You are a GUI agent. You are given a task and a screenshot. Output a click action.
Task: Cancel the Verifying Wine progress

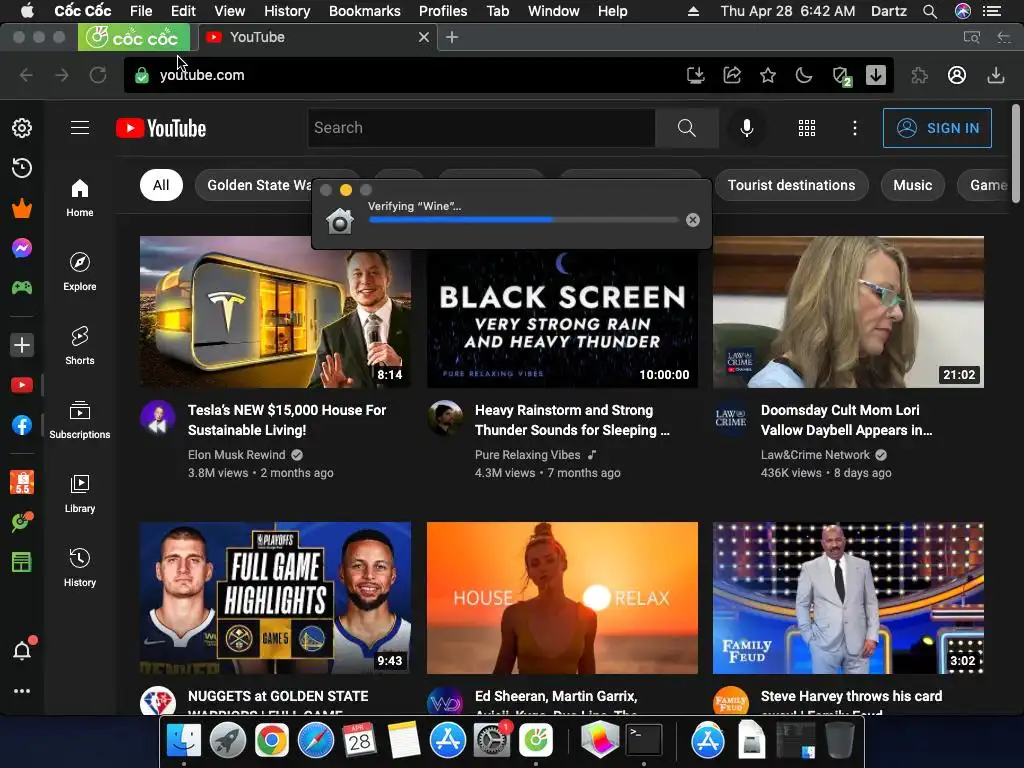point(693,220)
